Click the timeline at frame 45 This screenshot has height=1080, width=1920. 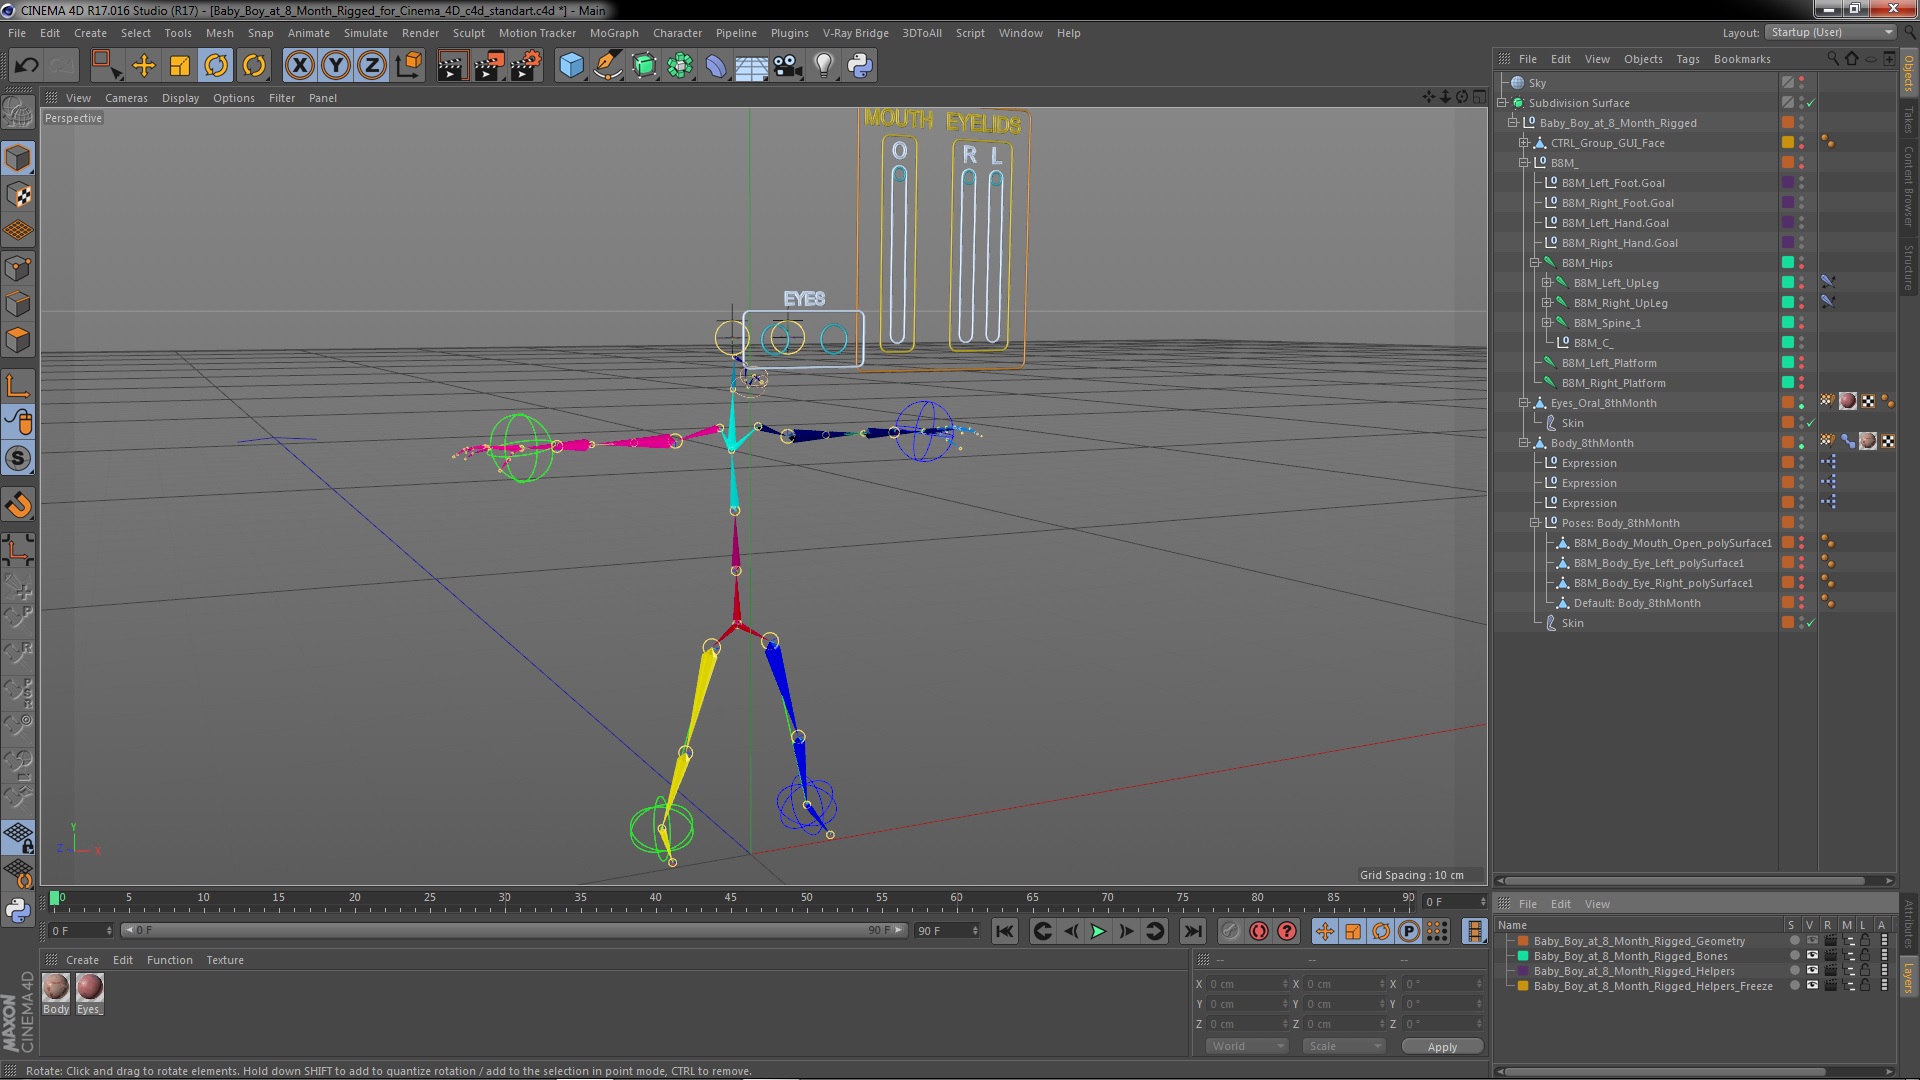[731, 899]
